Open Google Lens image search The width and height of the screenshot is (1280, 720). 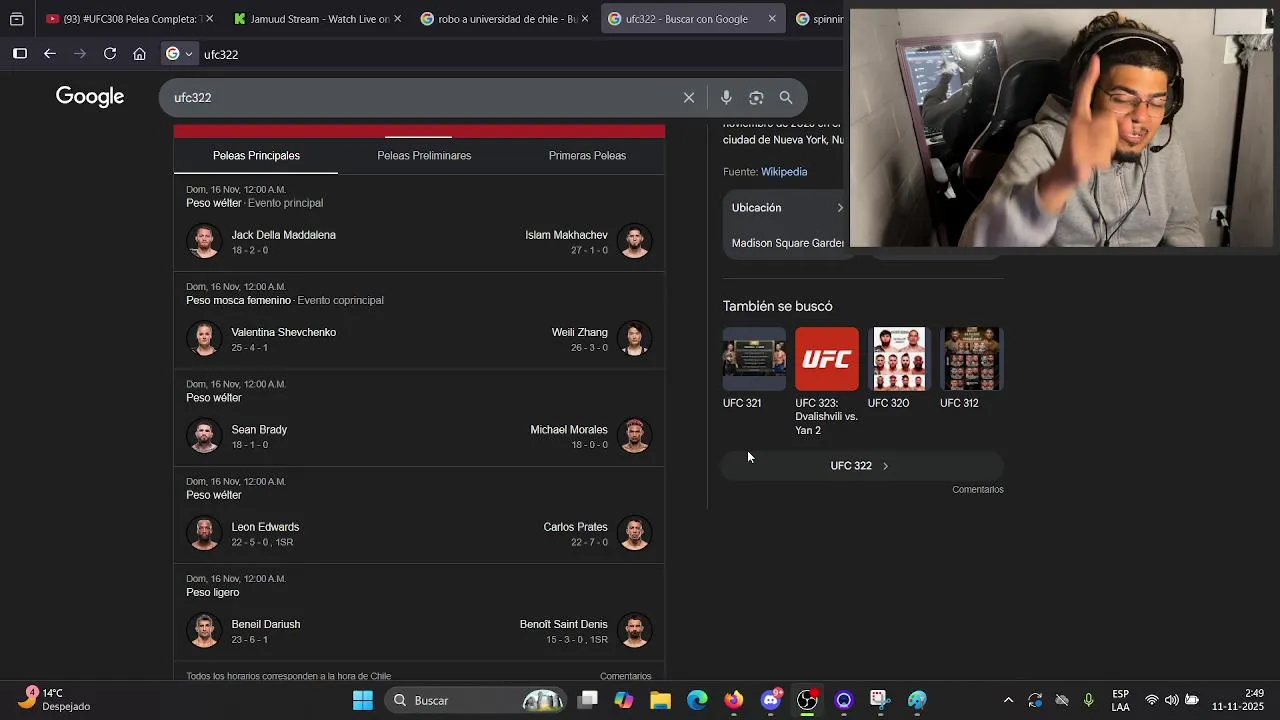click(x=756, y=97)
